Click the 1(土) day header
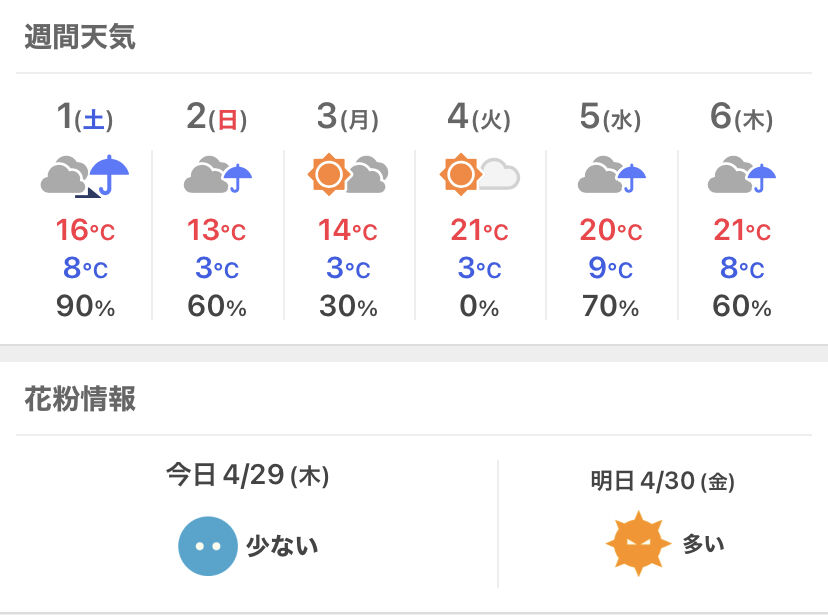The height and width of the screenshot is (615, 828). pyautogui.click(x=85, y=117)
